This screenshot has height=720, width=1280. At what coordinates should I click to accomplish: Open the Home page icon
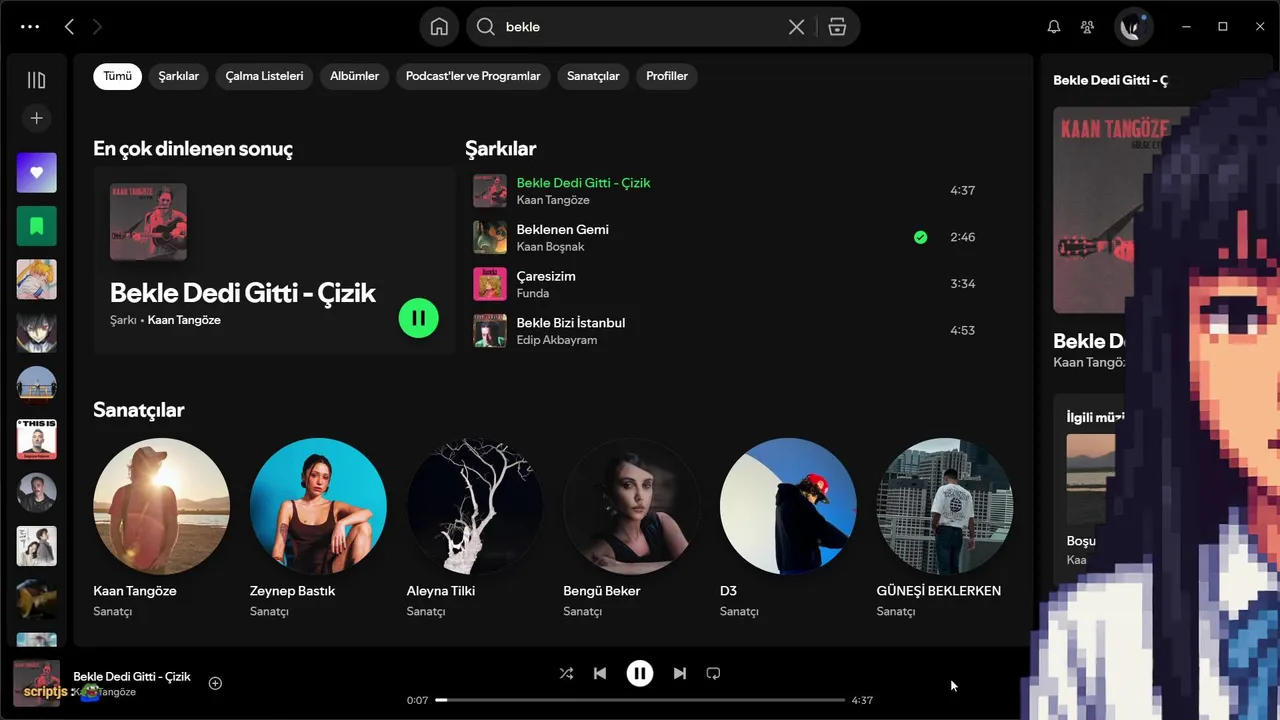[439, 27]
